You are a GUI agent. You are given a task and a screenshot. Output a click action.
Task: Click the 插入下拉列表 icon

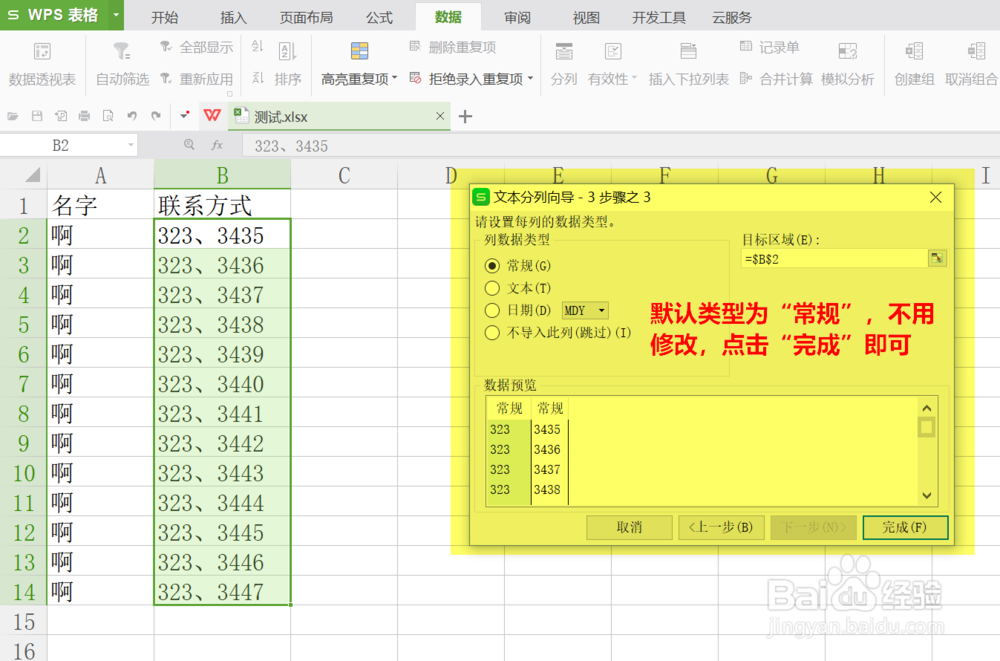[x=688, y=63]
